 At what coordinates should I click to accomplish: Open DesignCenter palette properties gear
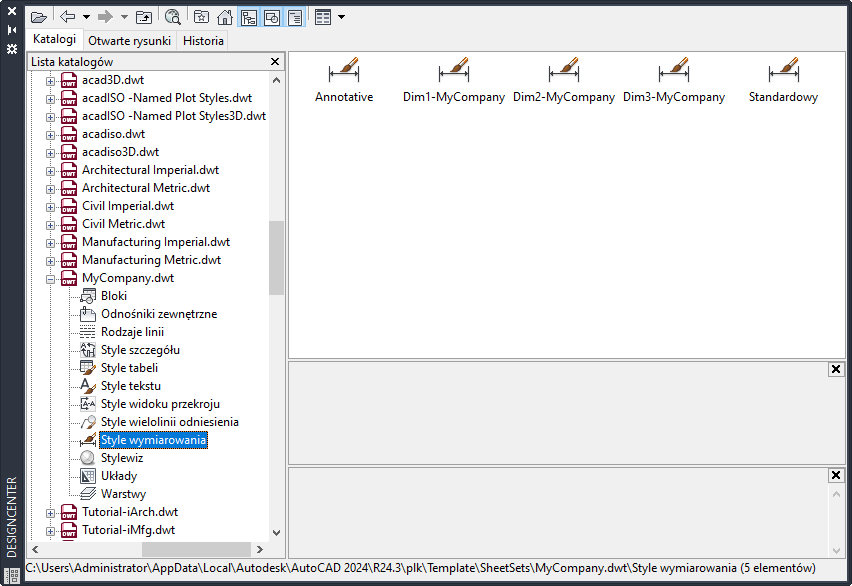(x=11, y=49)
